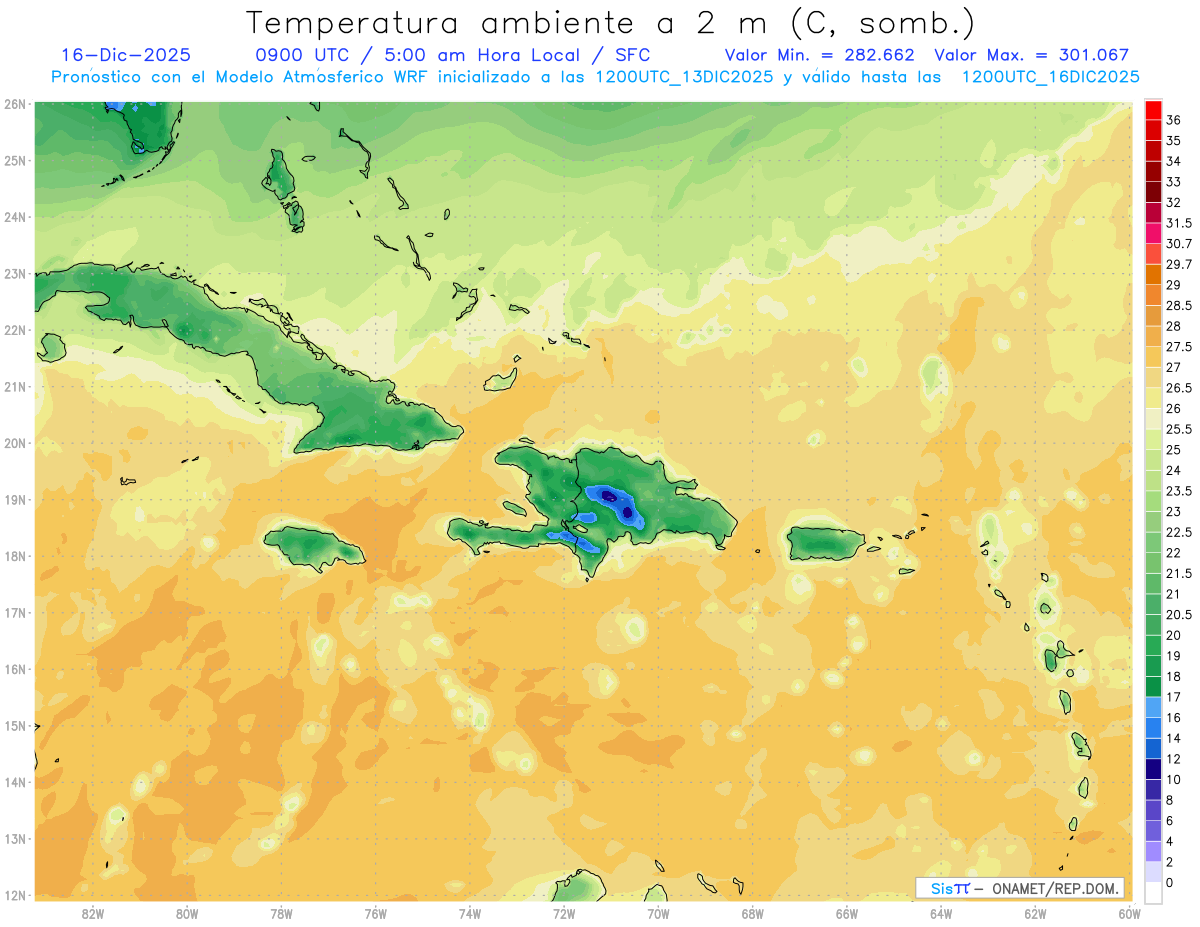
Task: Click the legend value '19'
Action: click(x=1175, y=656)
